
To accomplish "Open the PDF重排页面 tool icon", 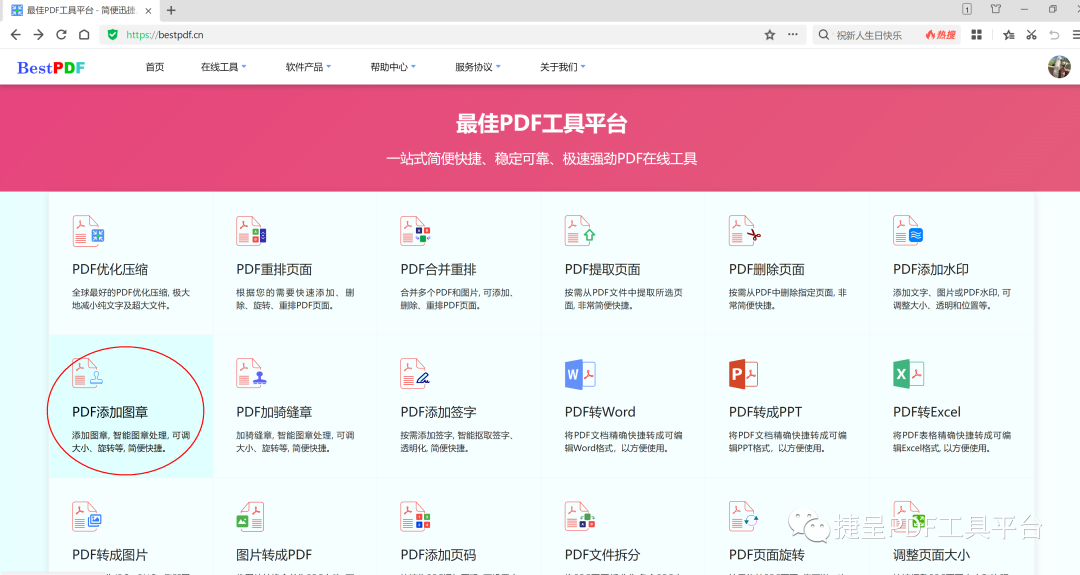I will click(x=251, y=231).
